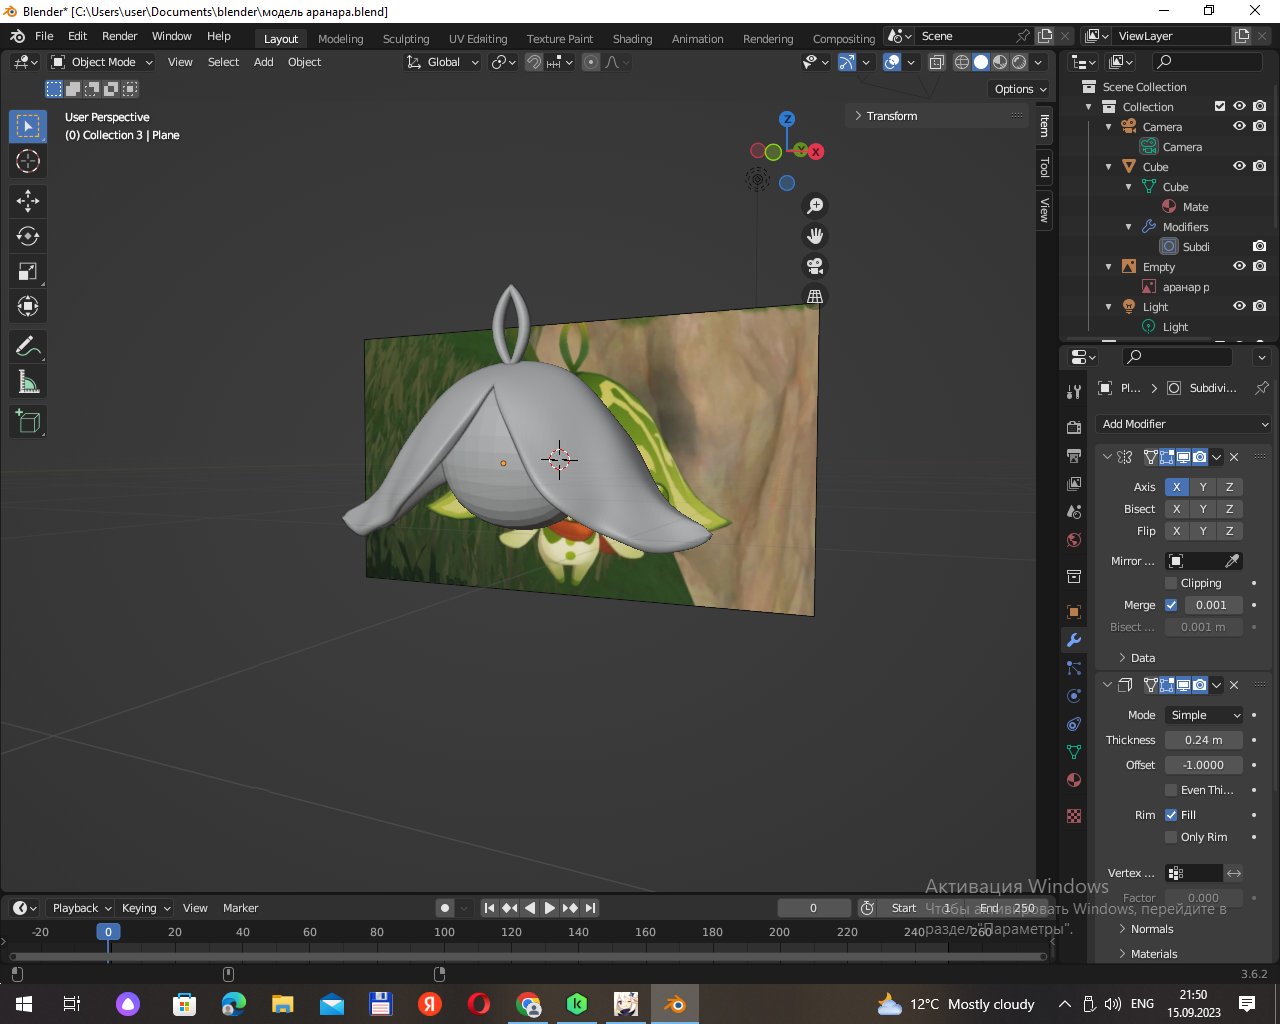Screen dimensions: 1280x1024
Task: Switch to orthographic/perspective view icon
Action: pyautogui.click(x=815, y=296)
